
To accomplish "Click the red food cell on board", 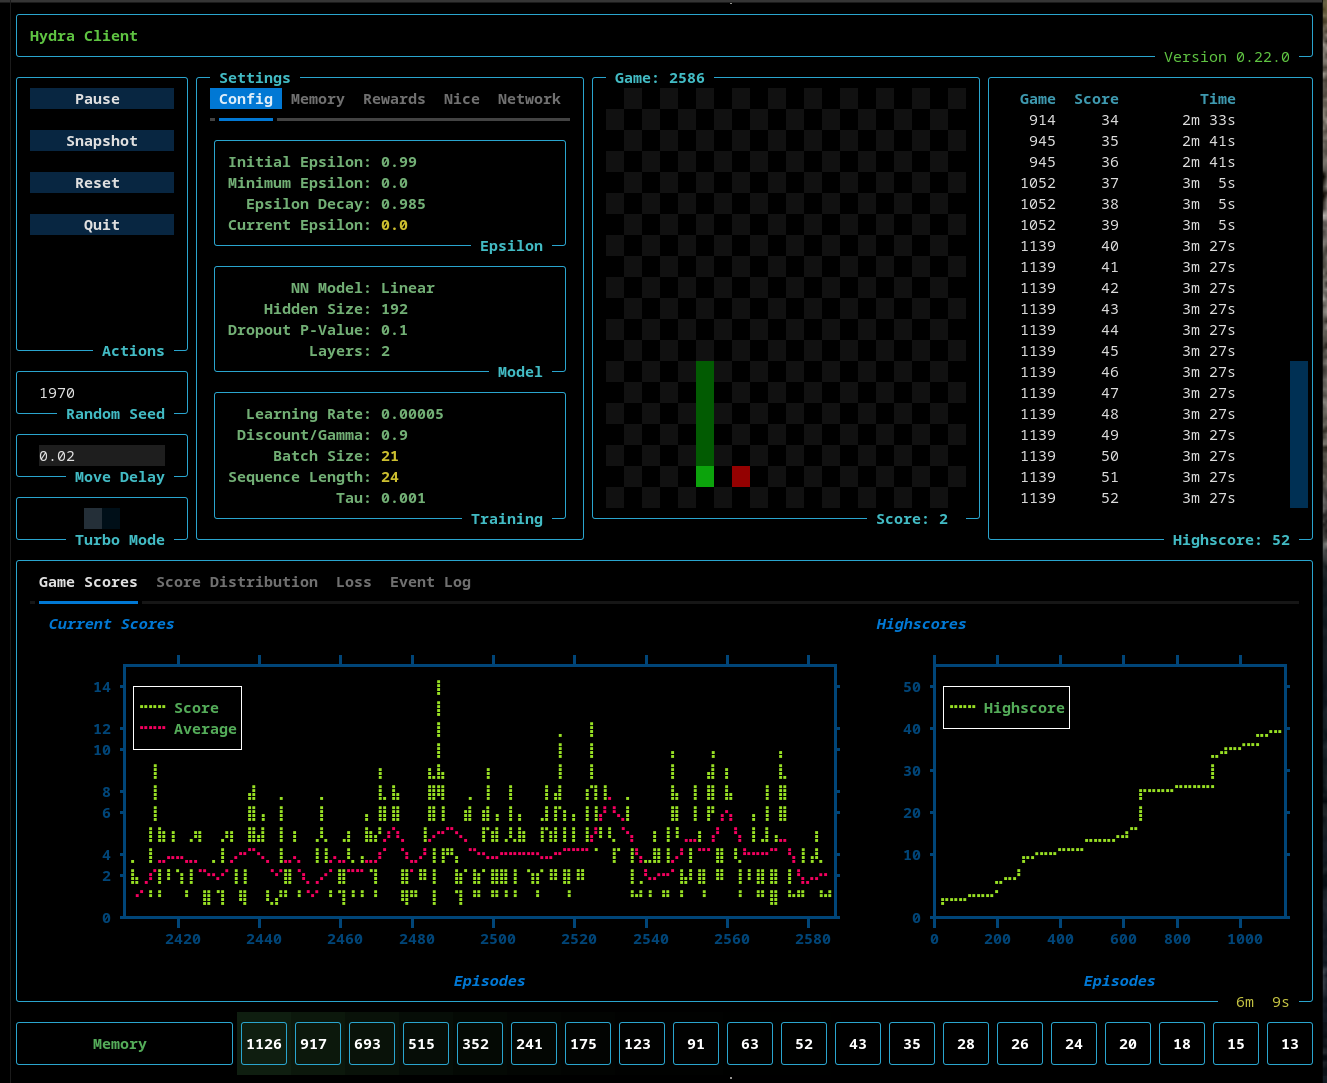I will tap(741, 476).
